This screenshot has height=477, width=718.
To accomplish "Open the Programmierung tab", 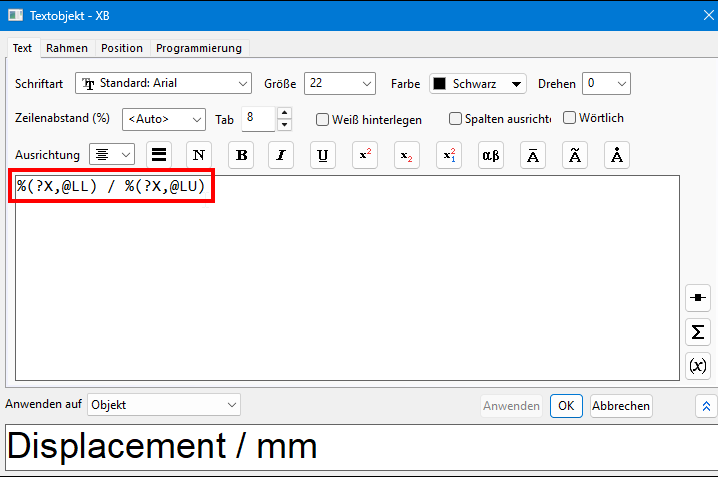I will (x=199, y=48).
